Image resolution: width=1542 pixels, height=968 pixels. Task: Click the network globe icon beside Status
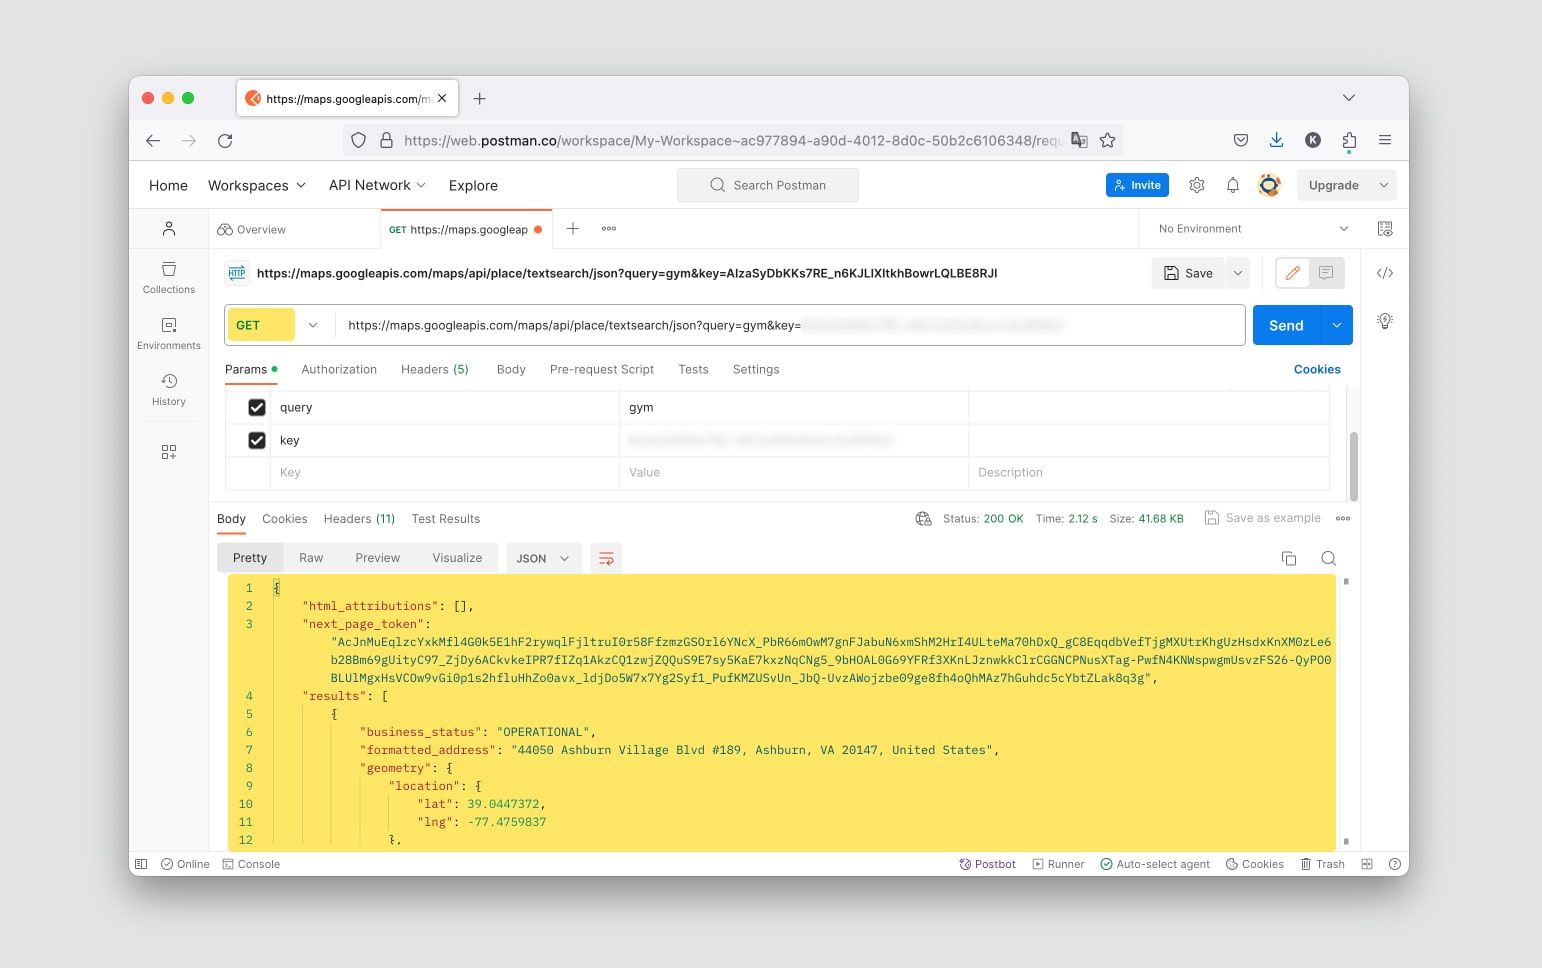coord(923,518)
